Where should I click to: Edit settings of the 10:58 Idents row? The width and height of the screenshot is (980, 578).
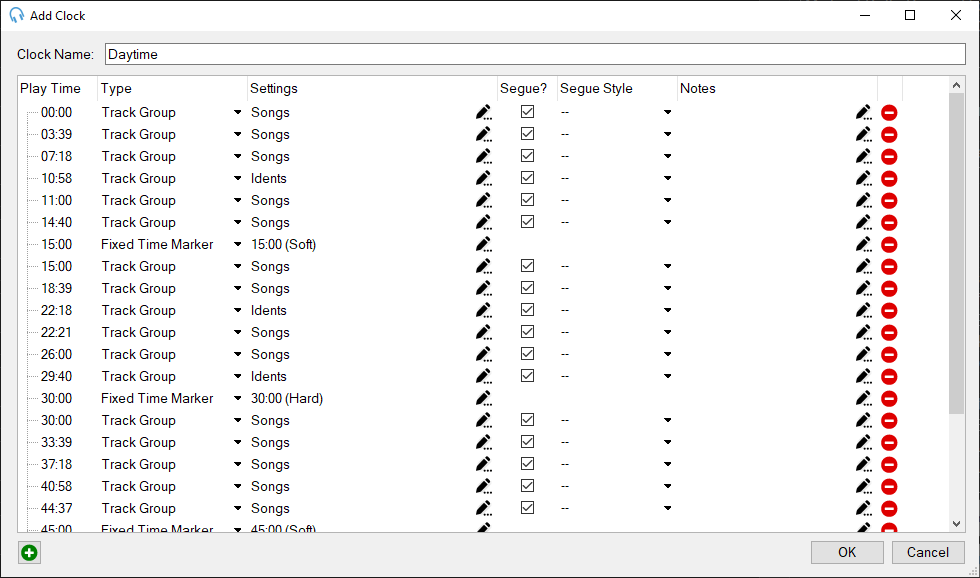click(484, 179)
